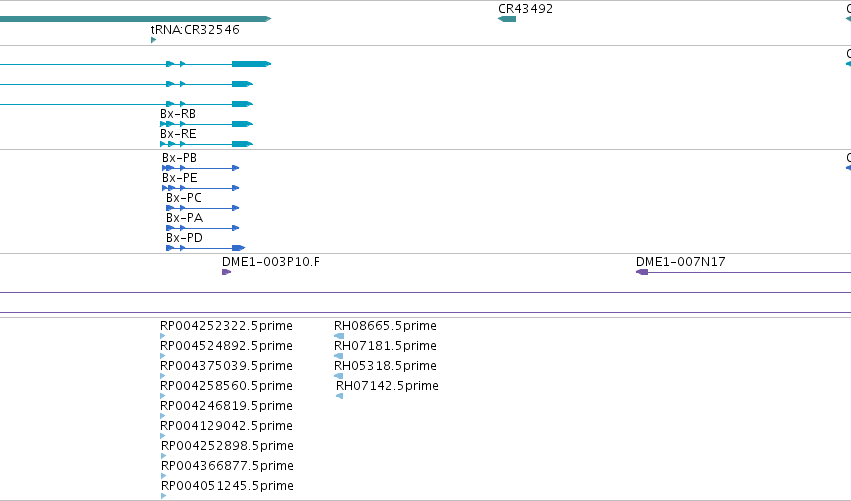Select the Bx-PA protein feature glyph

tap(202, 228)
